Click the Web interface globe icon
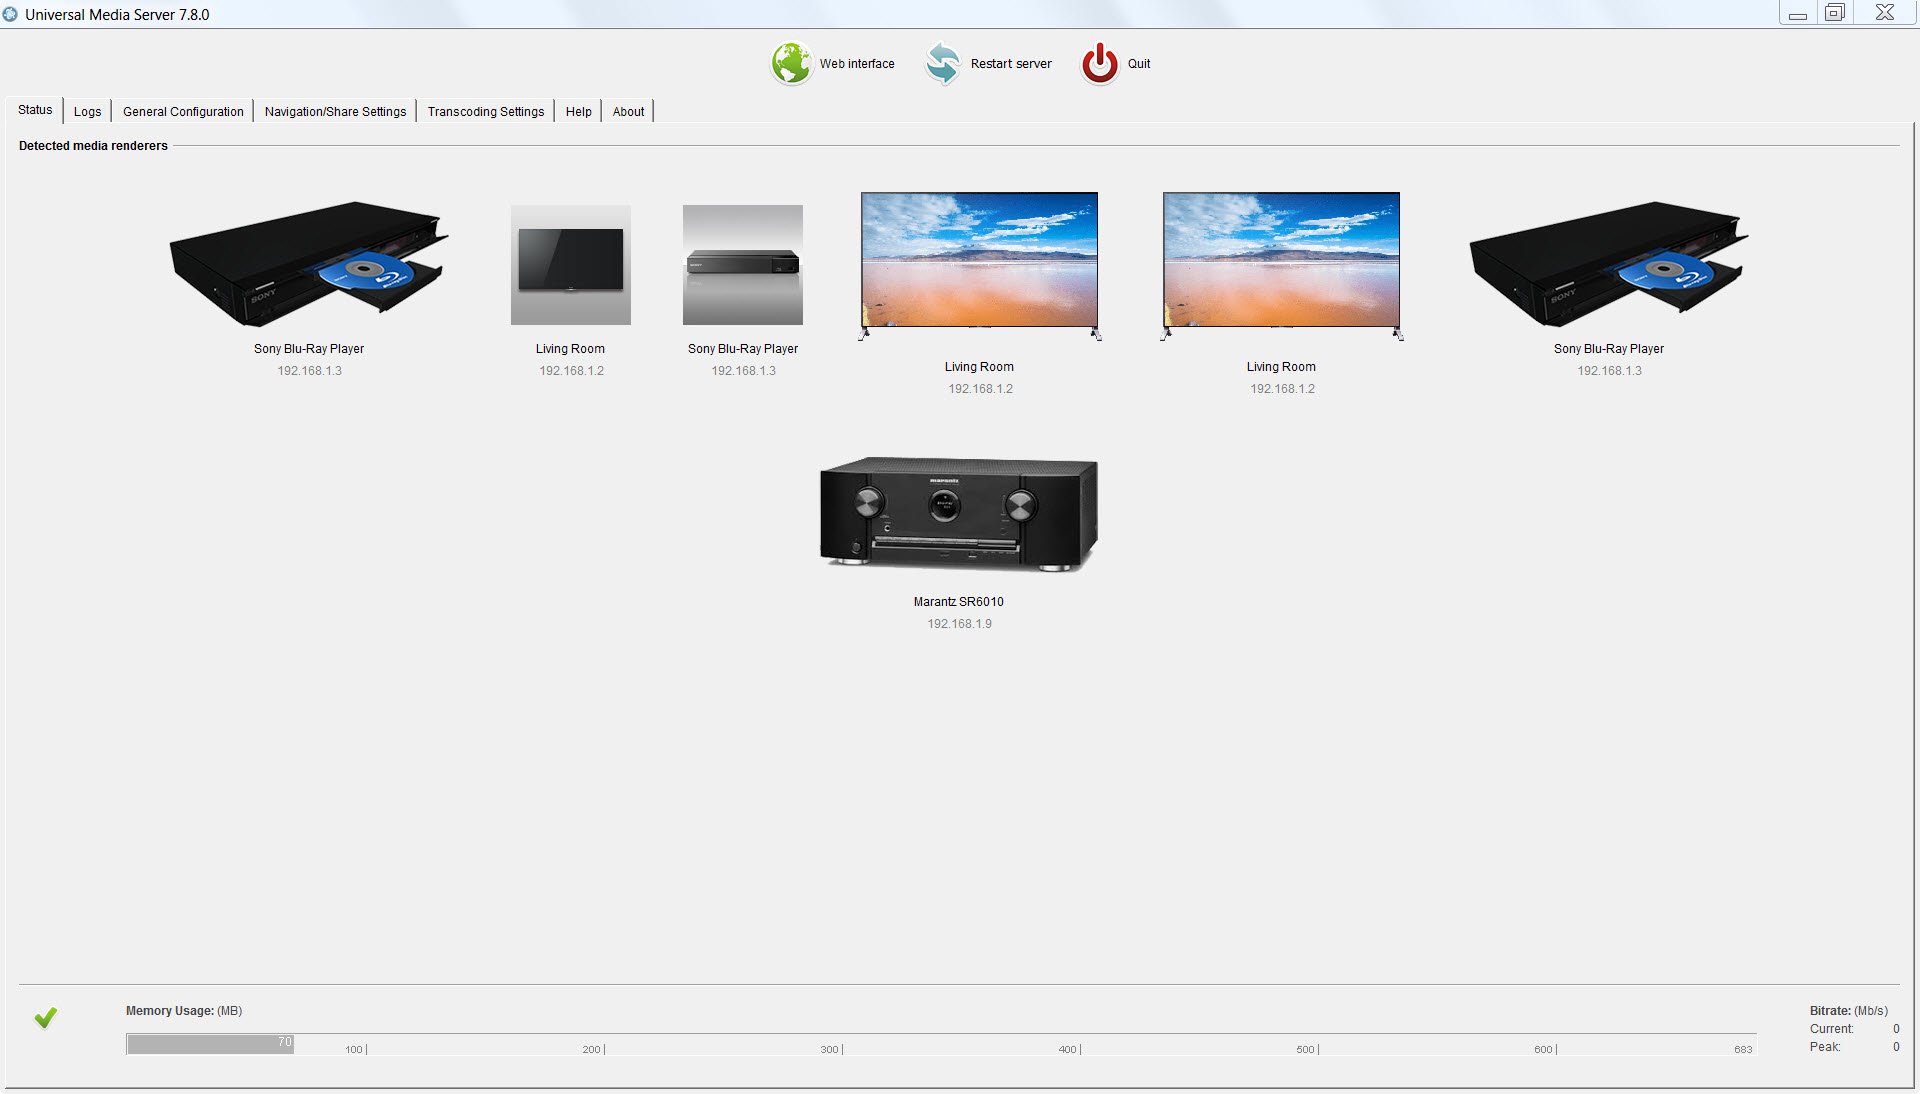Screen dimensions: 1920x1094 point(791,63)
